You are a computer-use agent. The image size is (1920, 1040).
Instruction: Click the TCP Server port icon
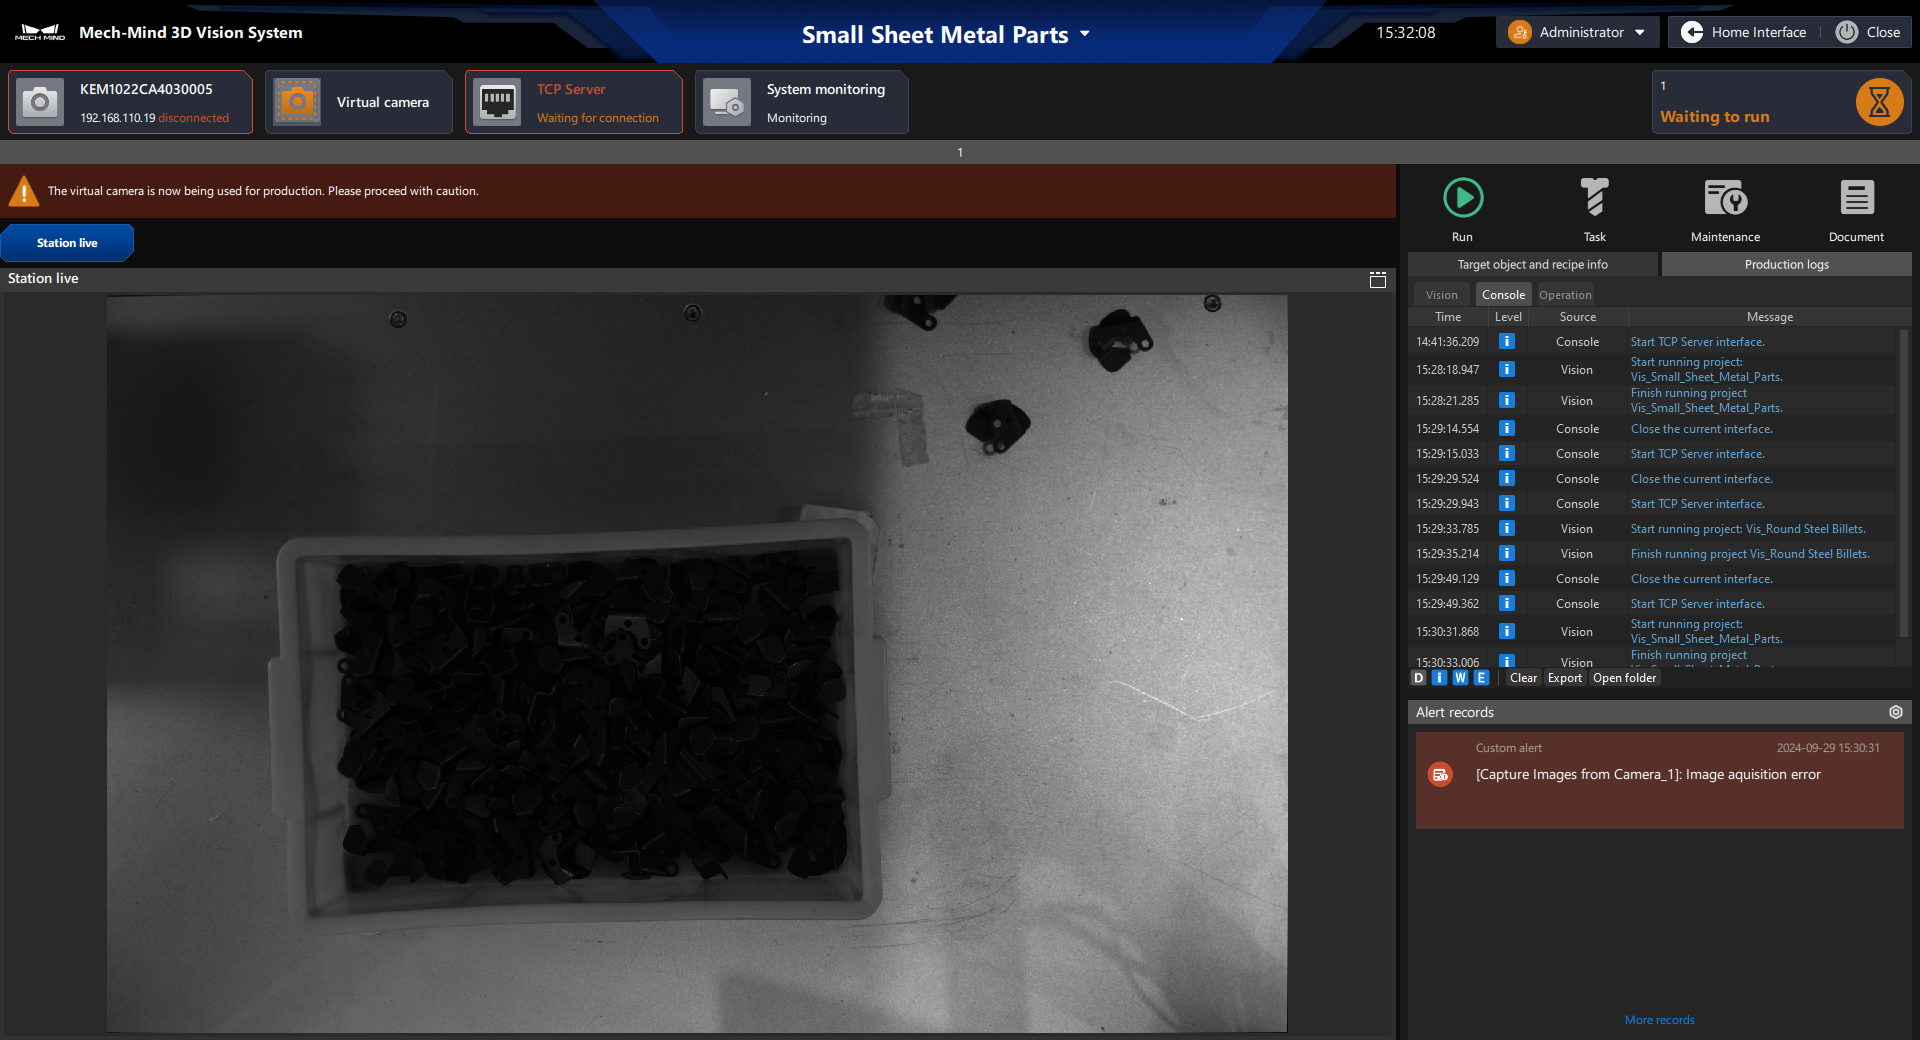point(497,102)
